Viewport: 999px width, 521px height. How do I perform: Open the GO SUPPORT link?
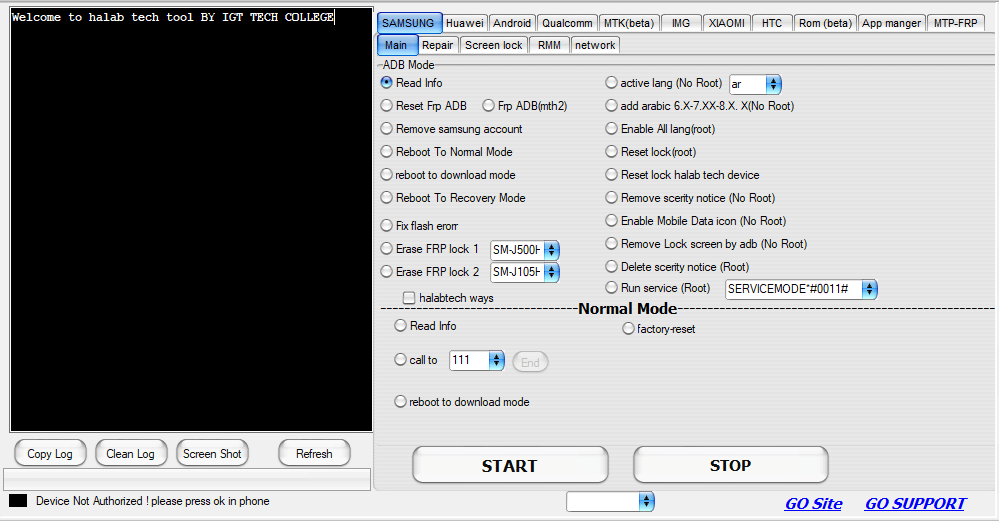(915, 504)
